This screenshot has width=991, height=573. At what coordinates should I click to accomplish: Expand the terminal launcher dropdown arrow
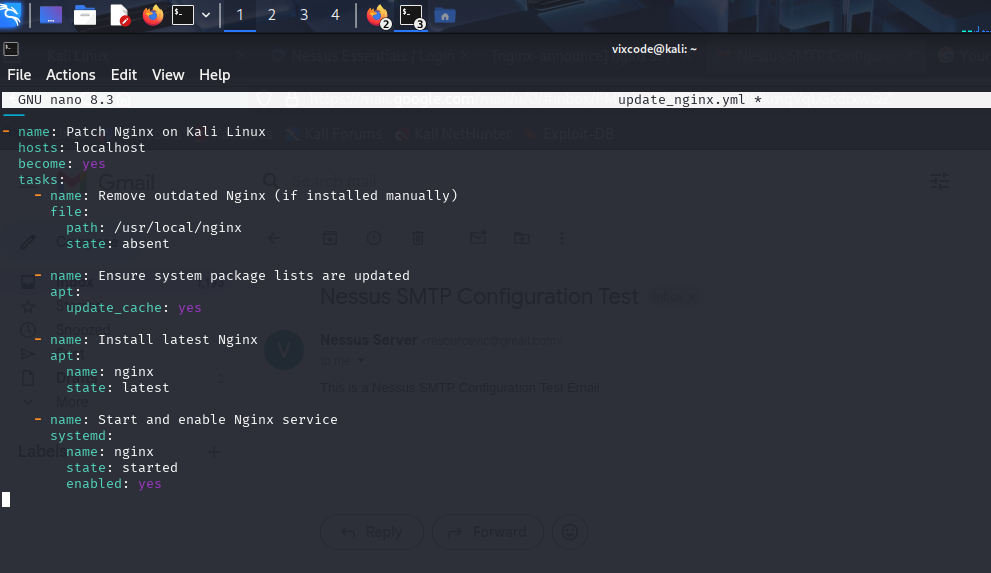pos(206,15)
